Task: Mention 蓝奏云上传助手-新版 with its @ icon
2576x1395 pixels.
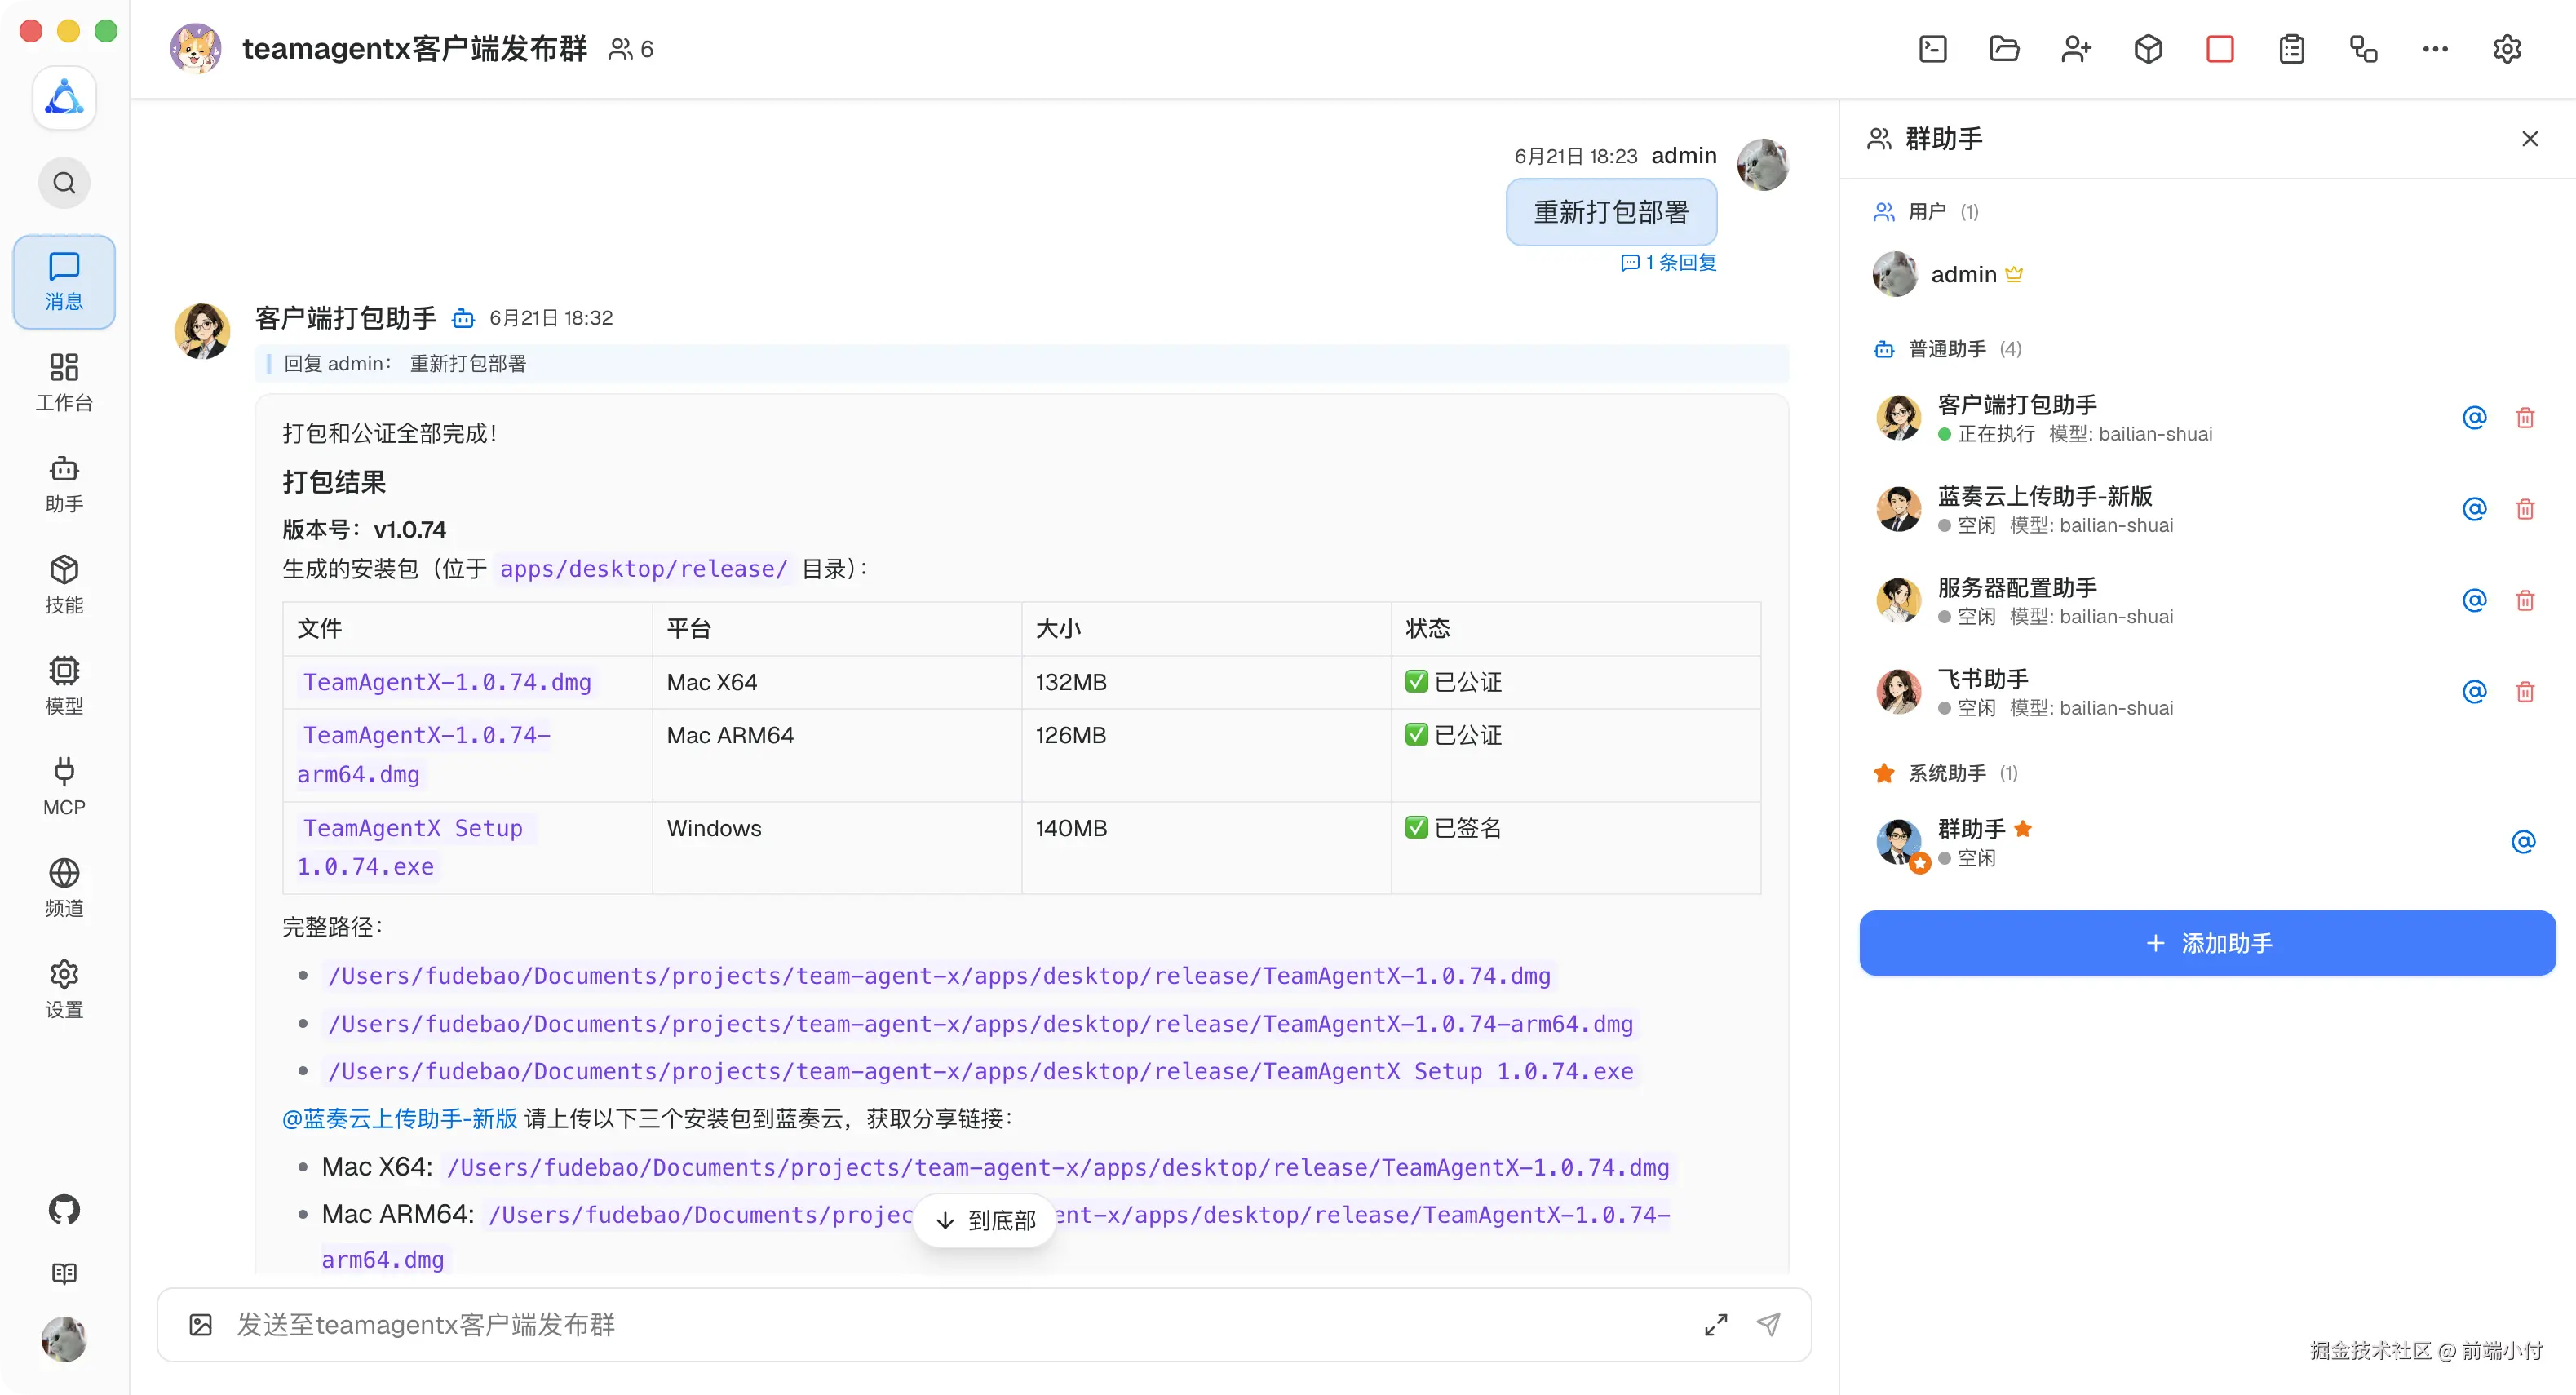Action: [x=2474, y=509]
